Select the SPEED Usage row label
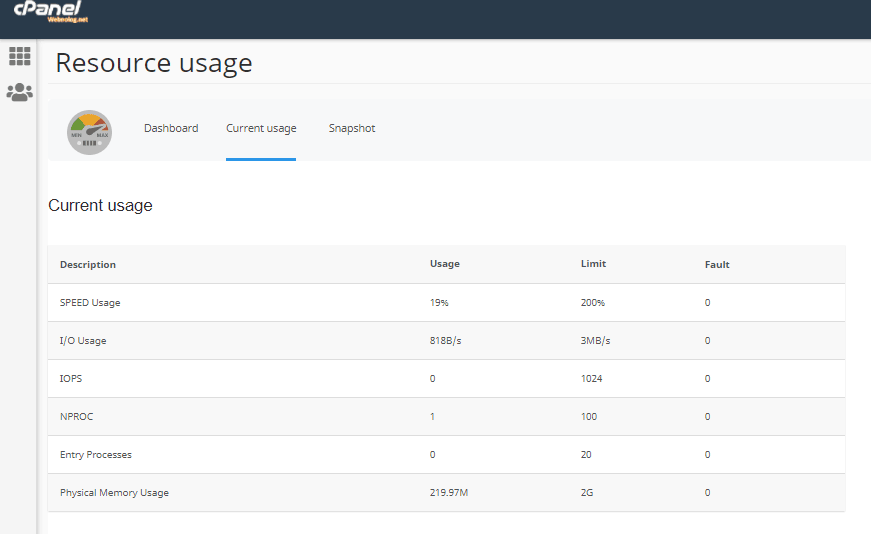871x534 pixels. [x=90, y=303]
